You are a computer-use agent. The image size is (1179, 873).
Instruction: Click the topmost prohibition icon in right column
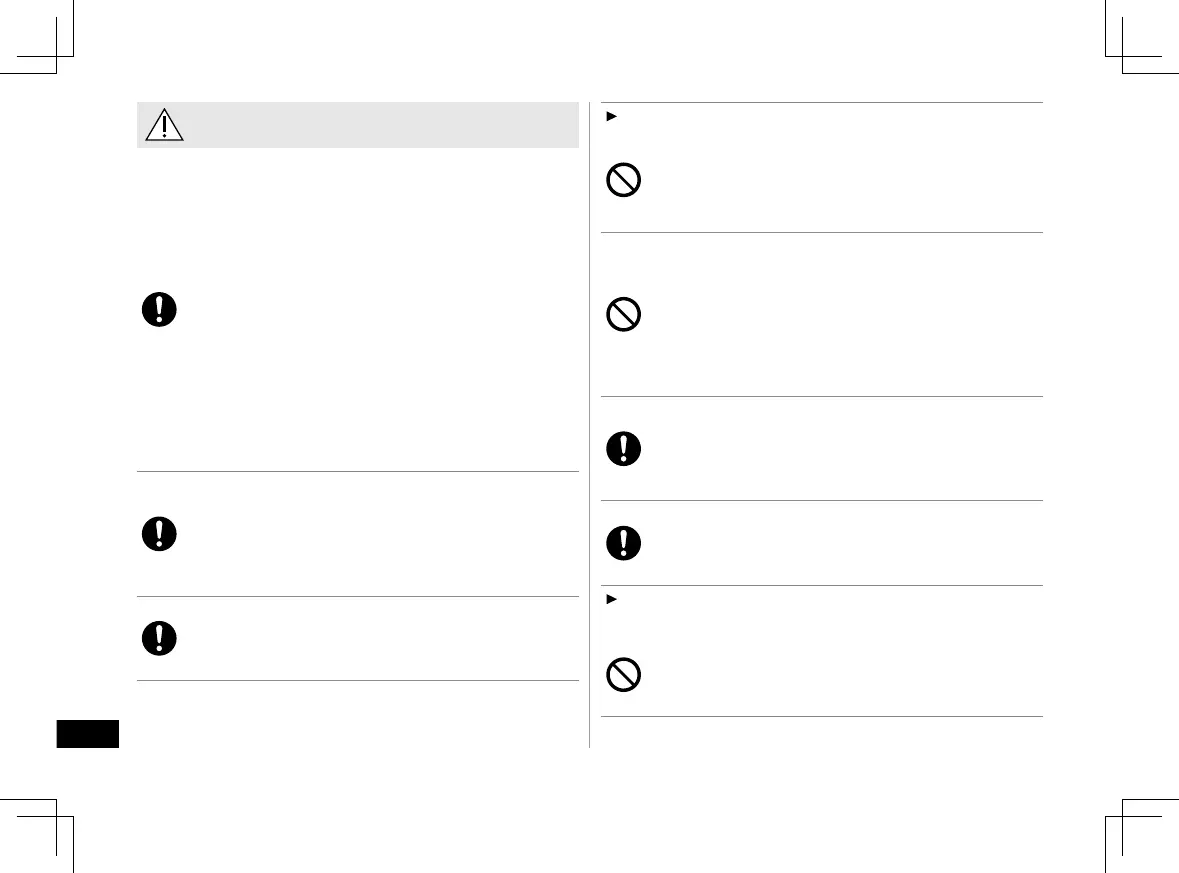point(624,181)
